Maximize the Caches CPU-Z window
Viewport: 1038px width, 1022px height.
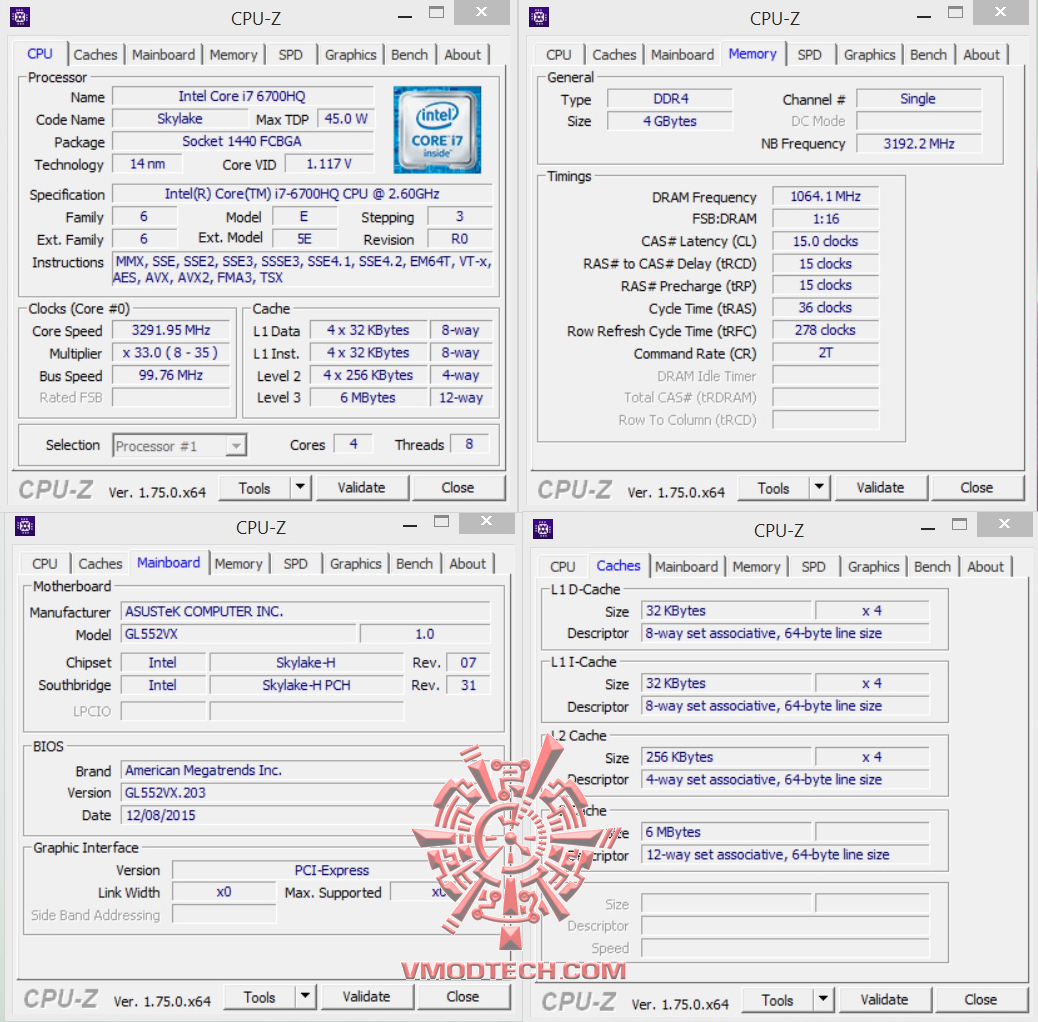click(959, 525)
